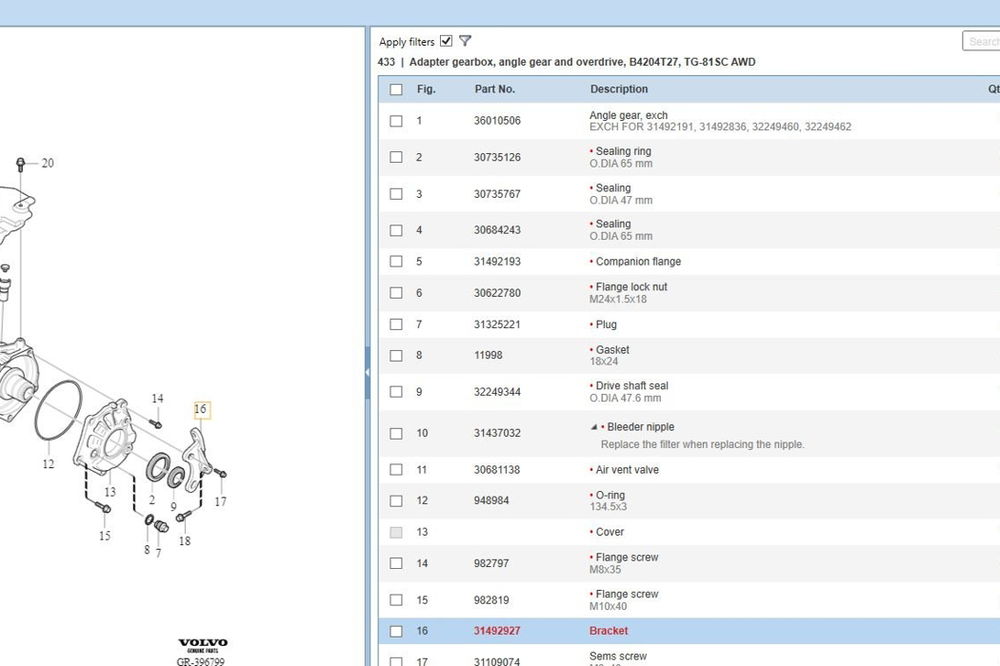
Task: Click O-ring callout 12 in the diagram
Action: [x=48, y=464]
